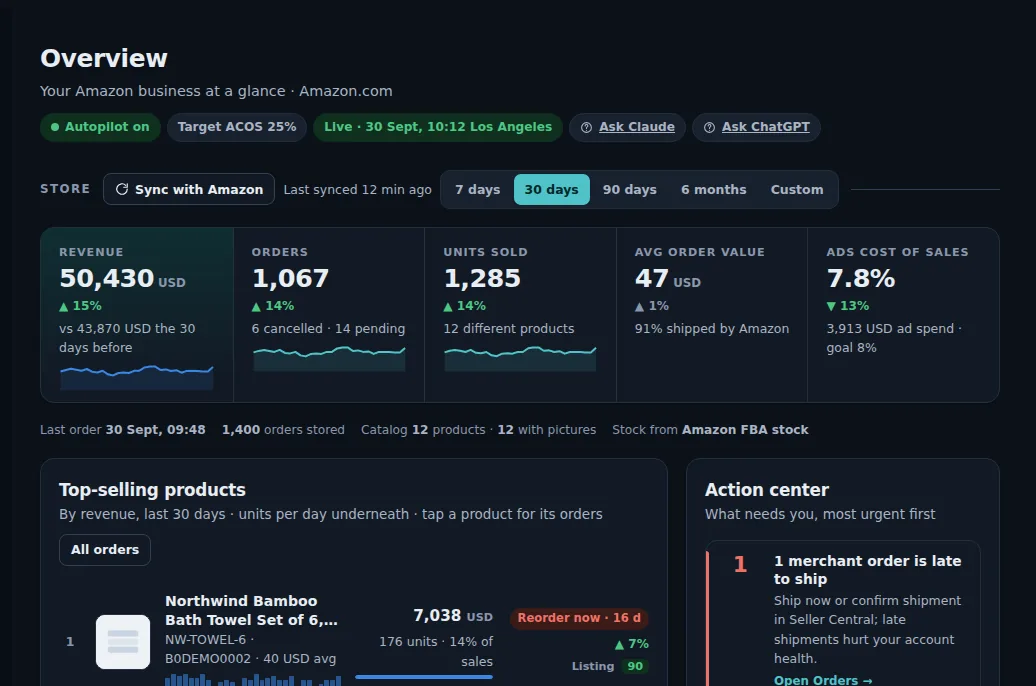Click 'Amazon FBA stock' source text

(745, 430)
